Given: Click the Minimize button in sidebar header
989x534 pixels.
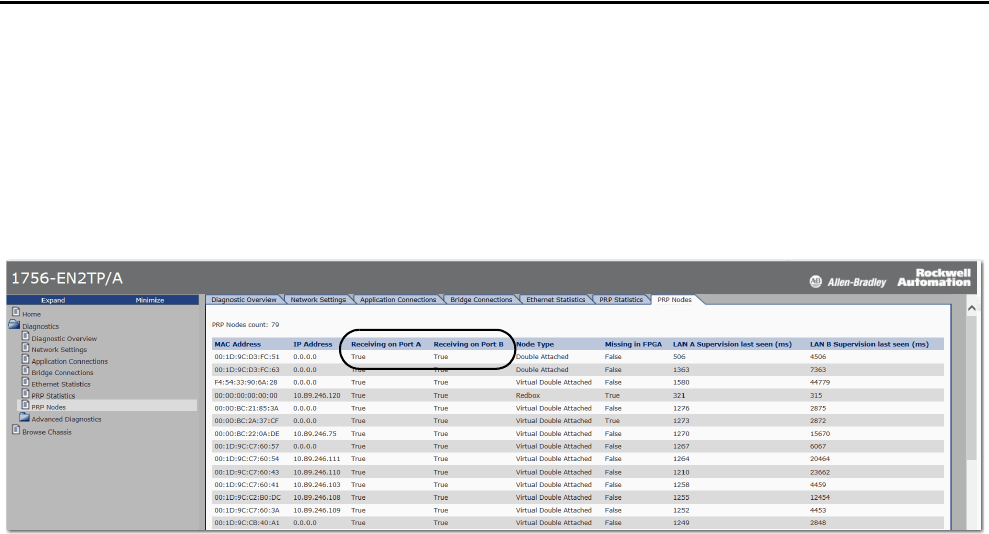Looking at the screenshot, I should (149, 300).
